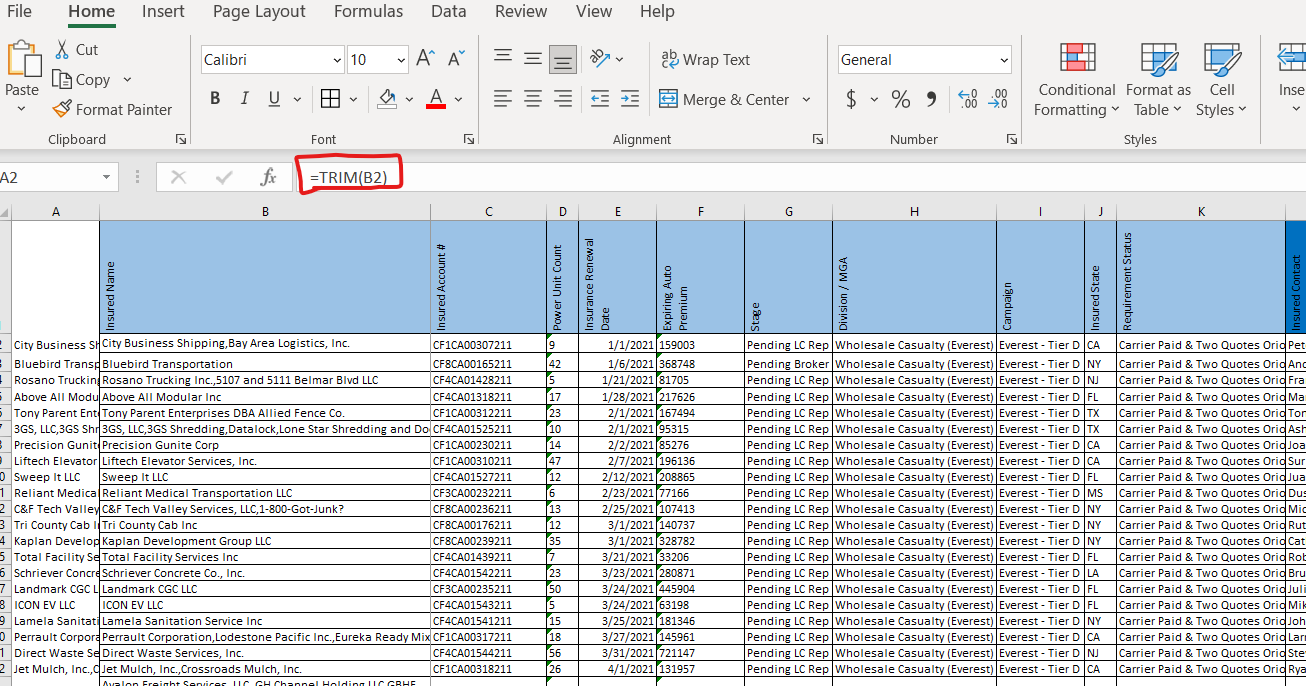The height and width of the screenshot is (686, 1306).
Task: Apply borders using the Borders icon
Action: tap(330, 99)
